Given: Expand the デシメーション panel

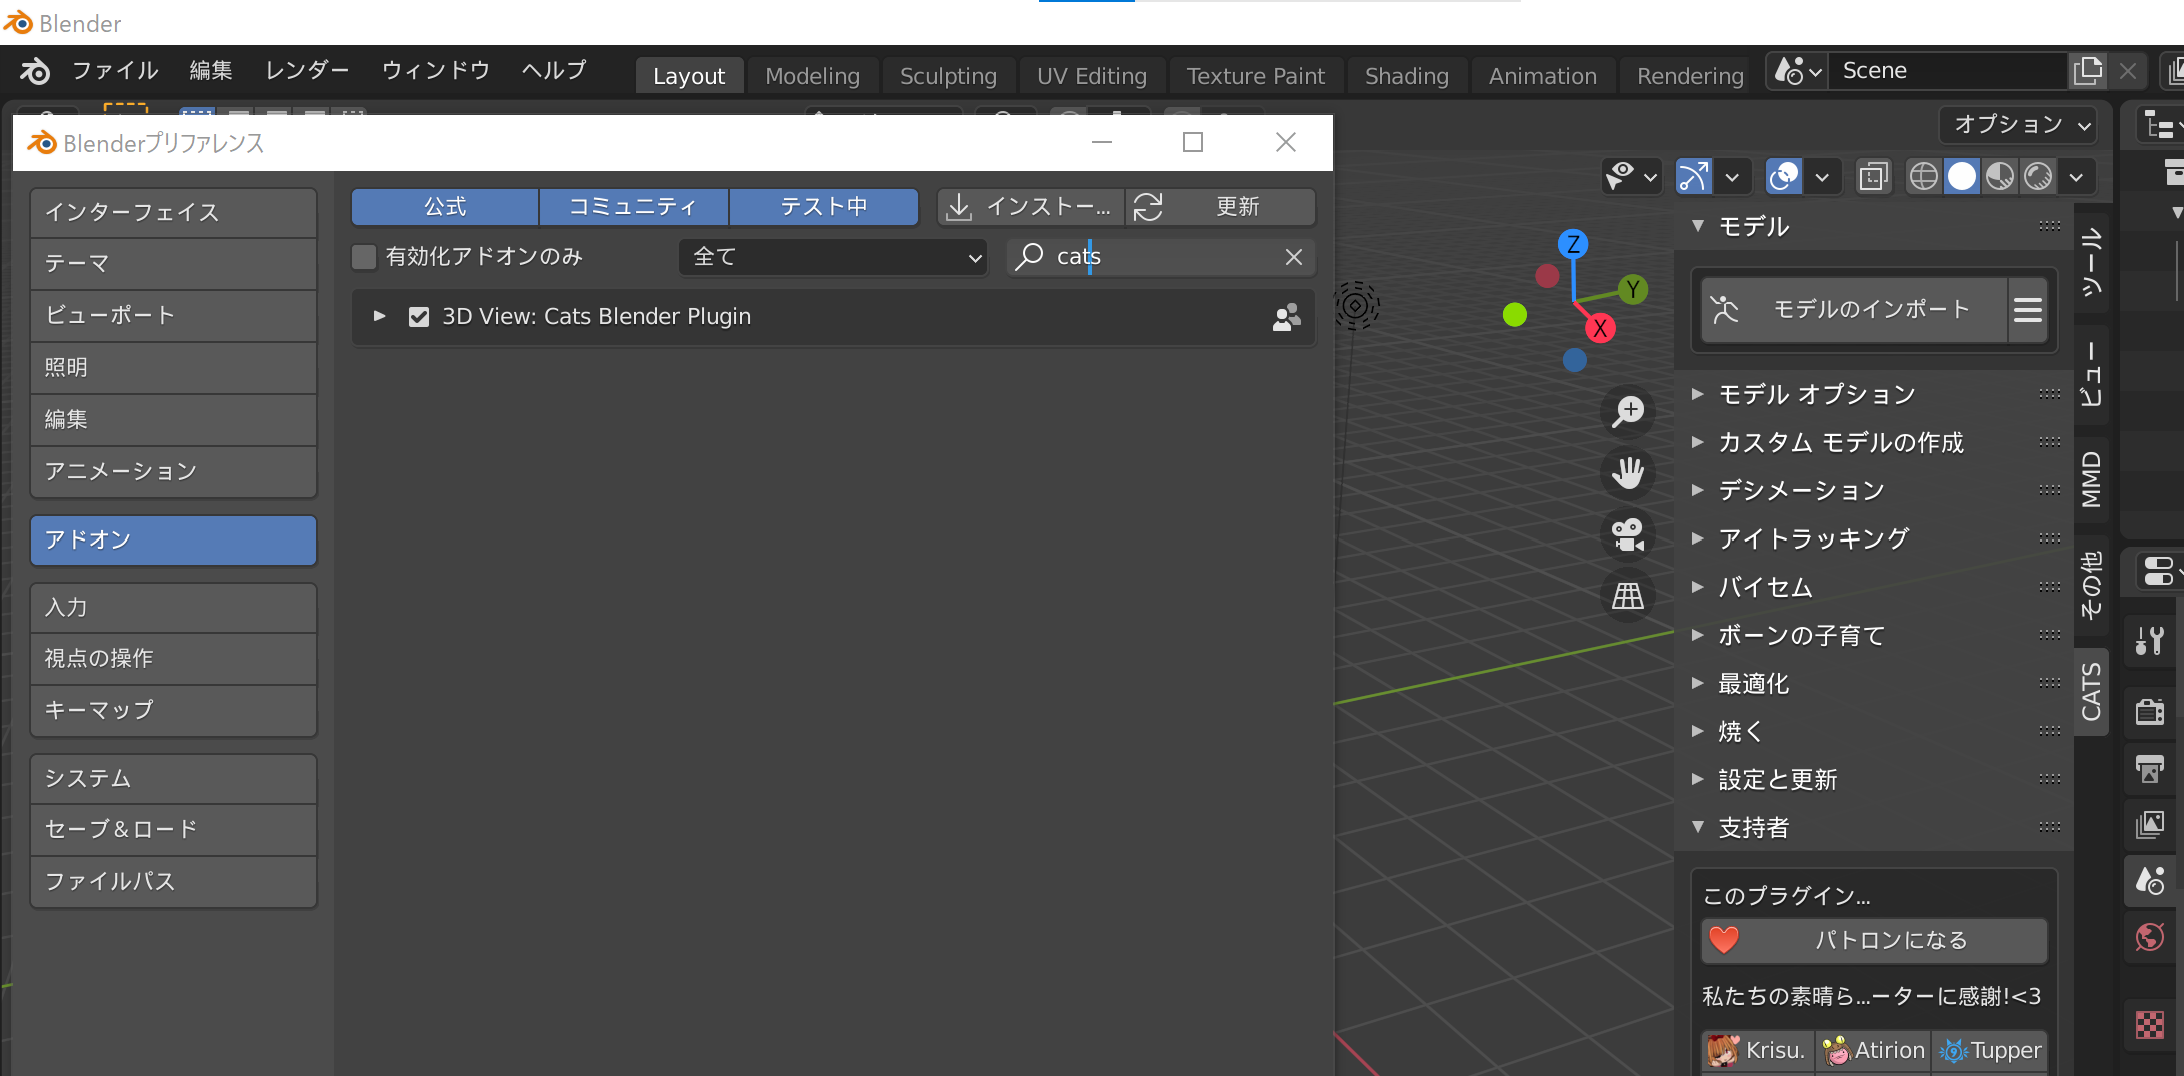Looking at the screenshot, I should tap(1801, 490).
